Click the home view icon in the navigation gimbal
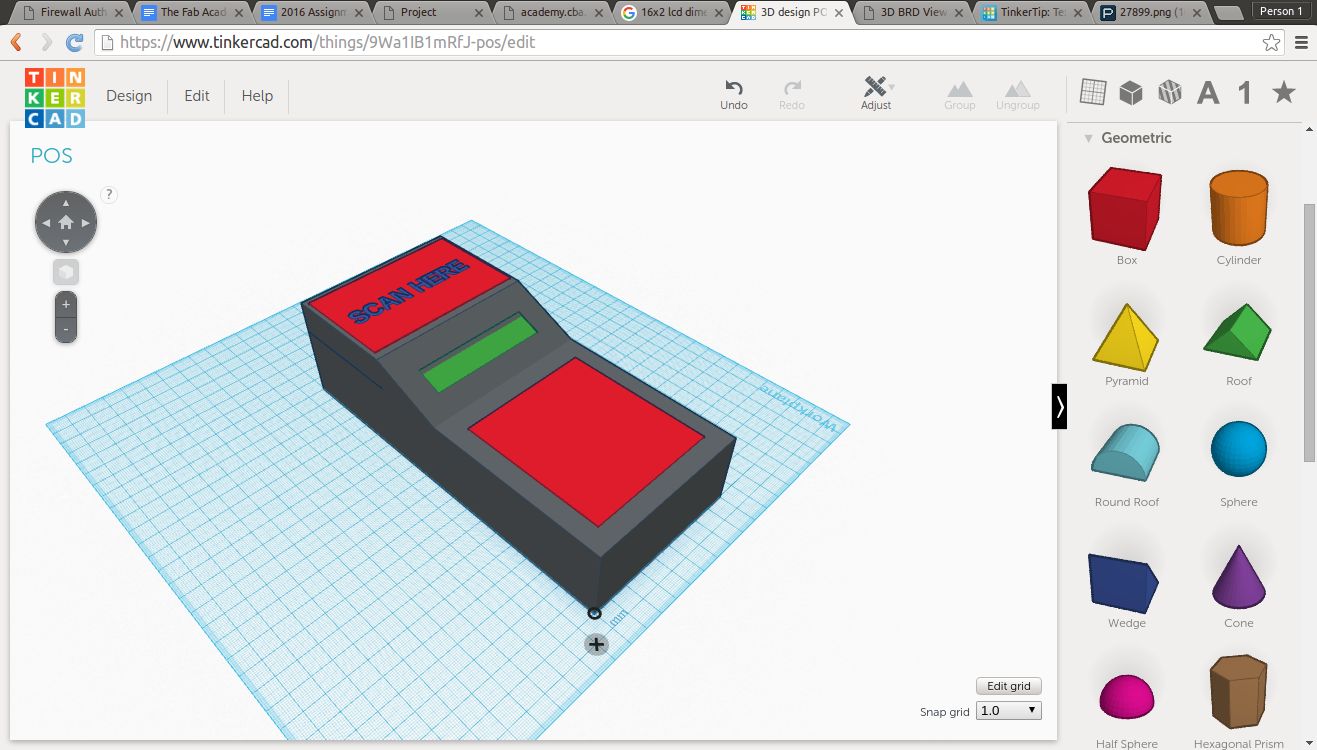 coord(65,221)
